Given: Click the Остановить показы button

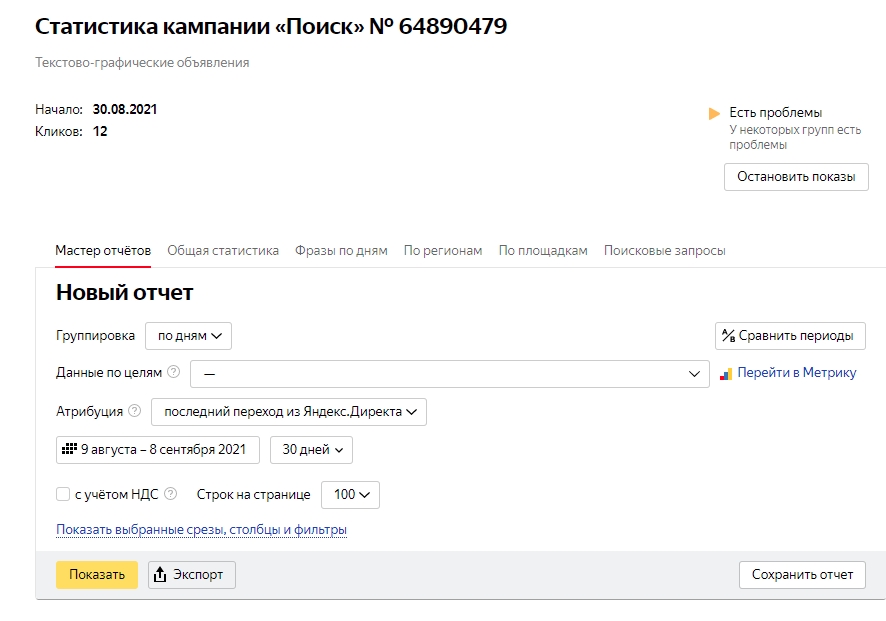Looking at the screenshot, I should coord(796,177).
